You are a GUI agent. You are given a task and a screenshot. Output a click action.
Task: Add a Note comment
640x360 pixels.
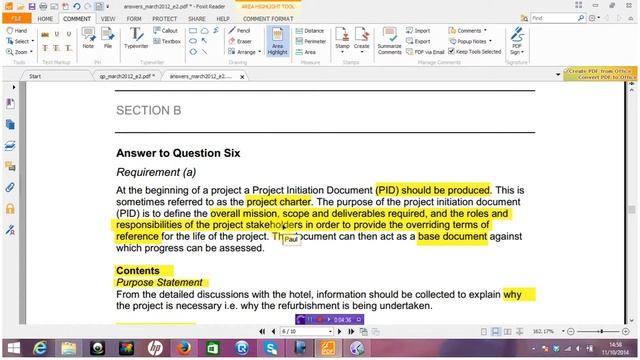tap(88, 38)
